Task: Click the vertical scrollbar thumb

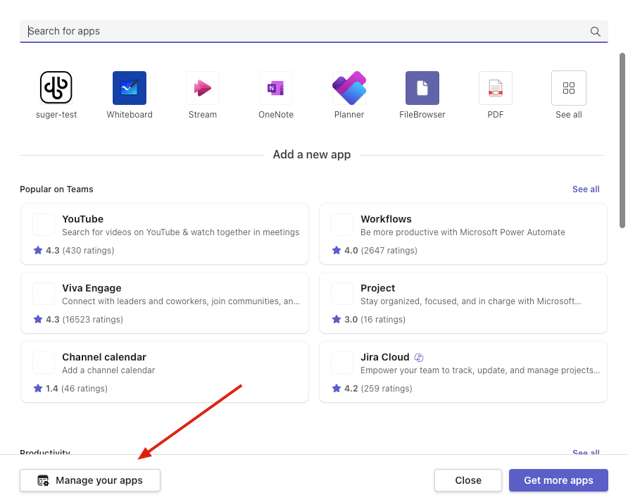Action: click(x=622, y=140)
